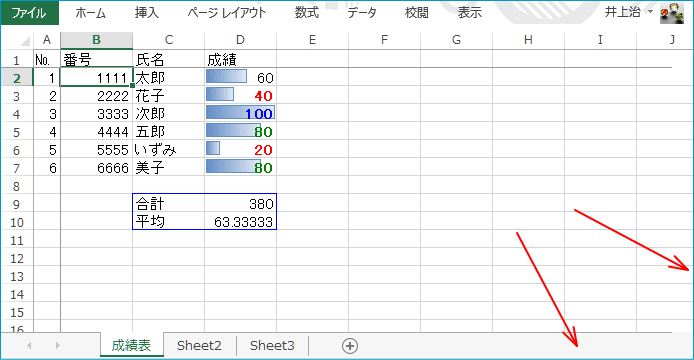Select column E header
The height and width of the screenshot is (360, 694).
(312, 40)
